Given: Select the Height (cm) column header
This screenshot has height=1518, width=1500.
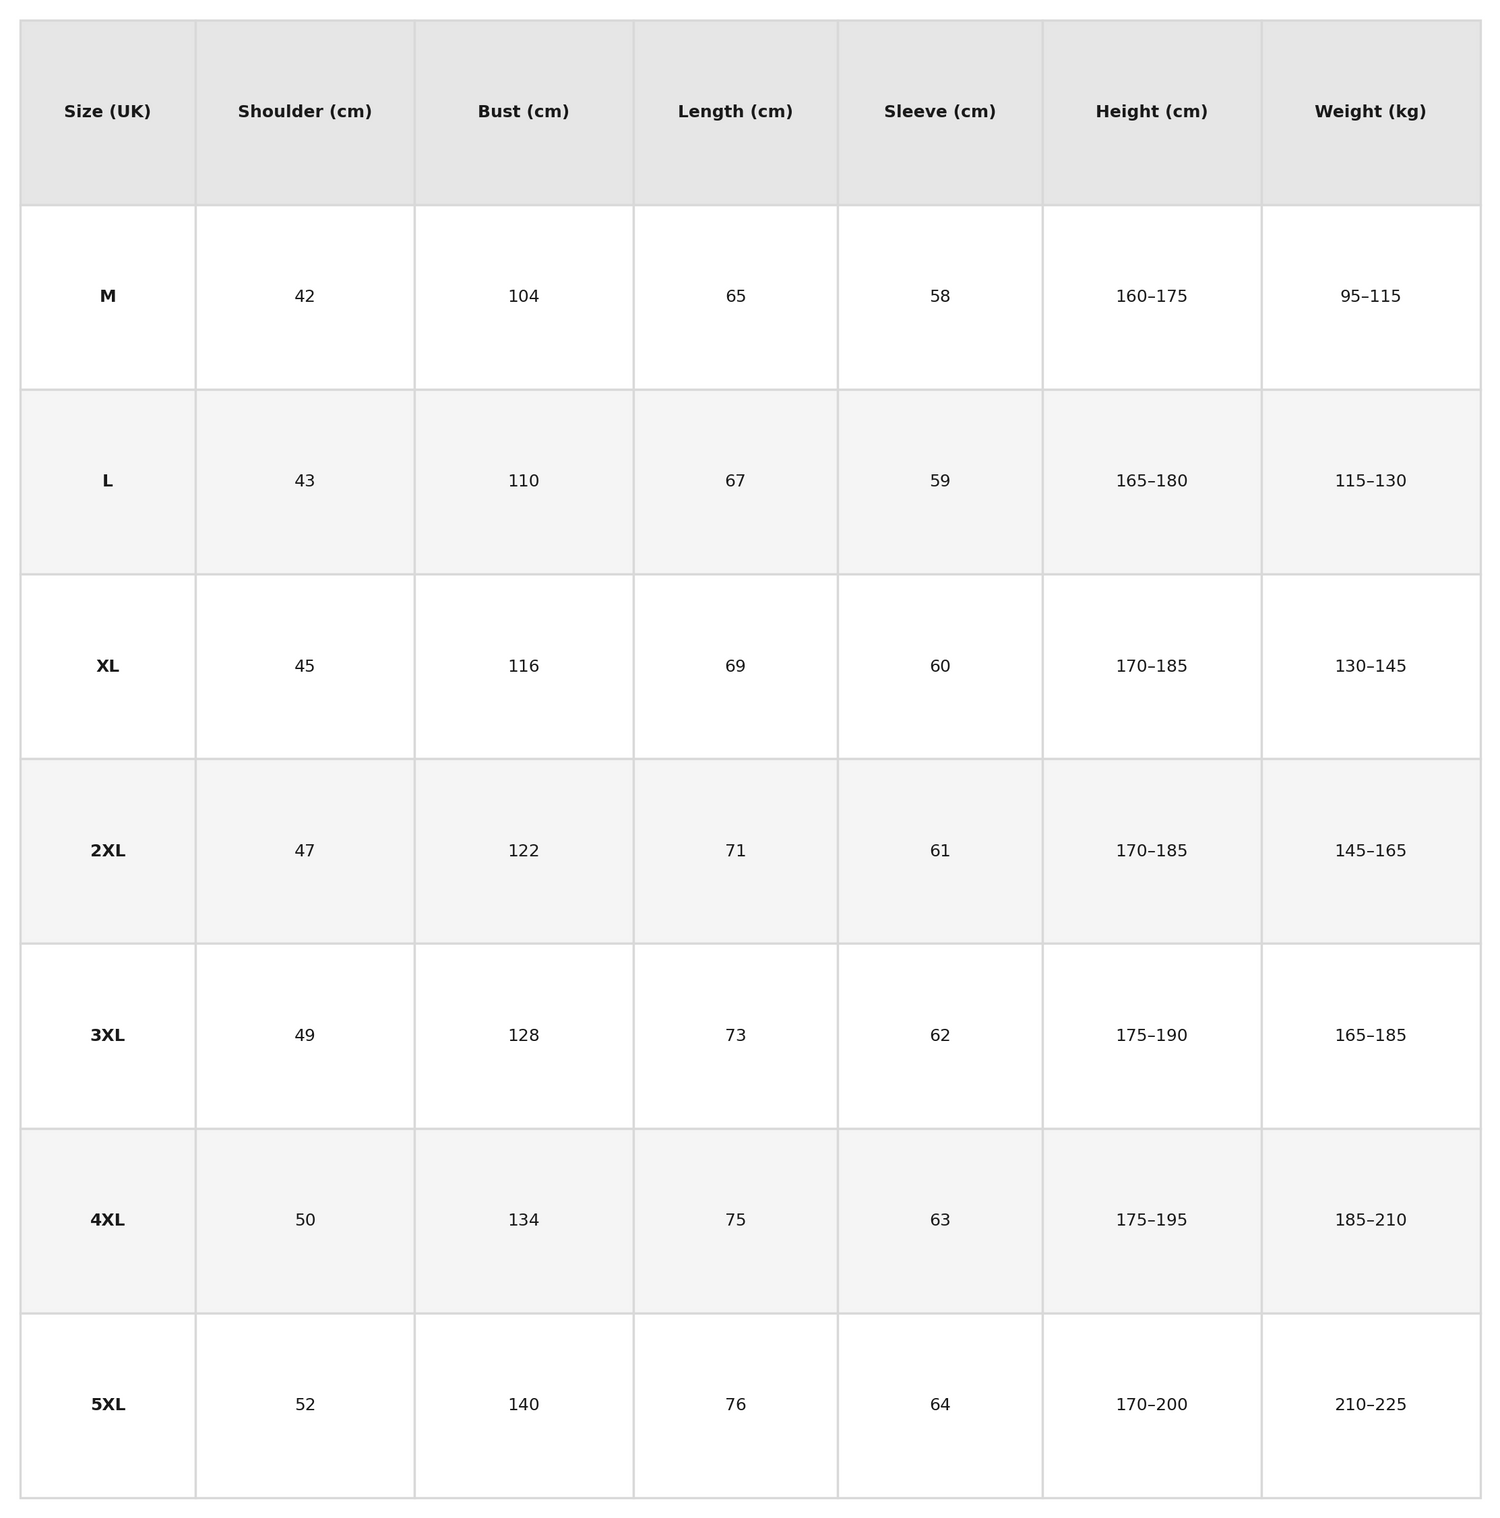Looking at the screenshot, I should click(x=1151, y=112).
